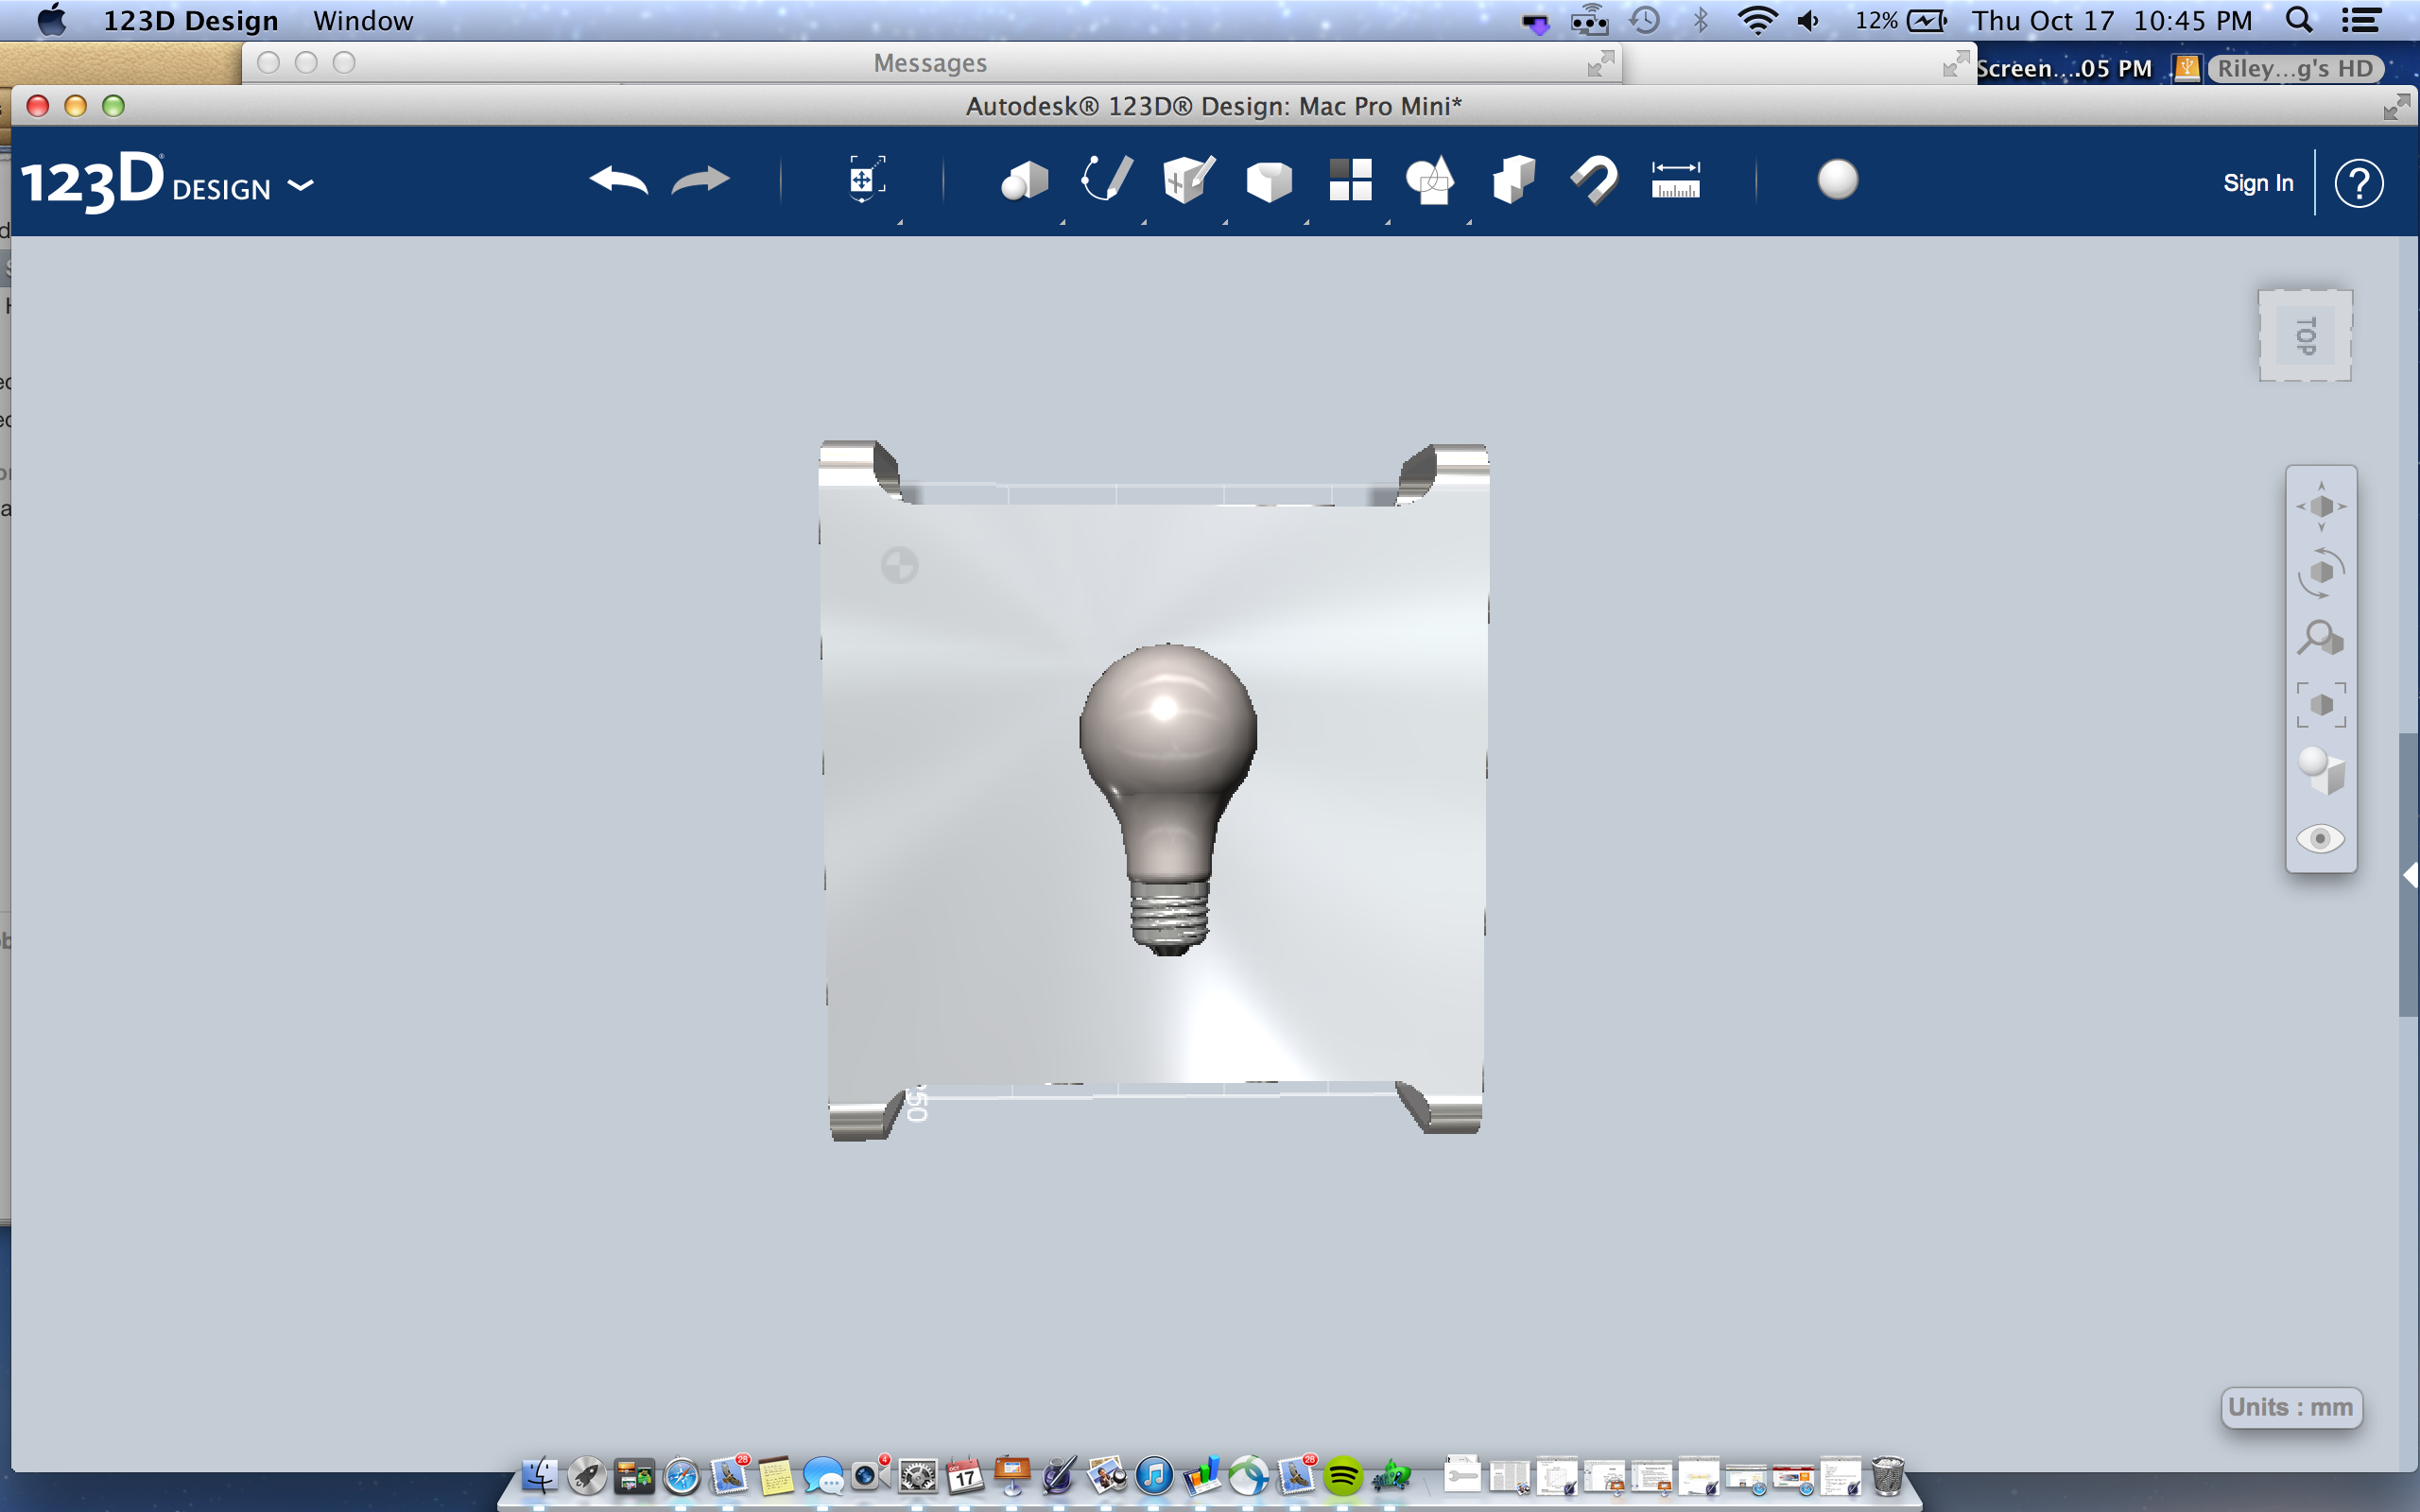The image size is (2420, 1512).
Task: Mute audio via the menu bar volume icon
Action: coord(1810,20)
